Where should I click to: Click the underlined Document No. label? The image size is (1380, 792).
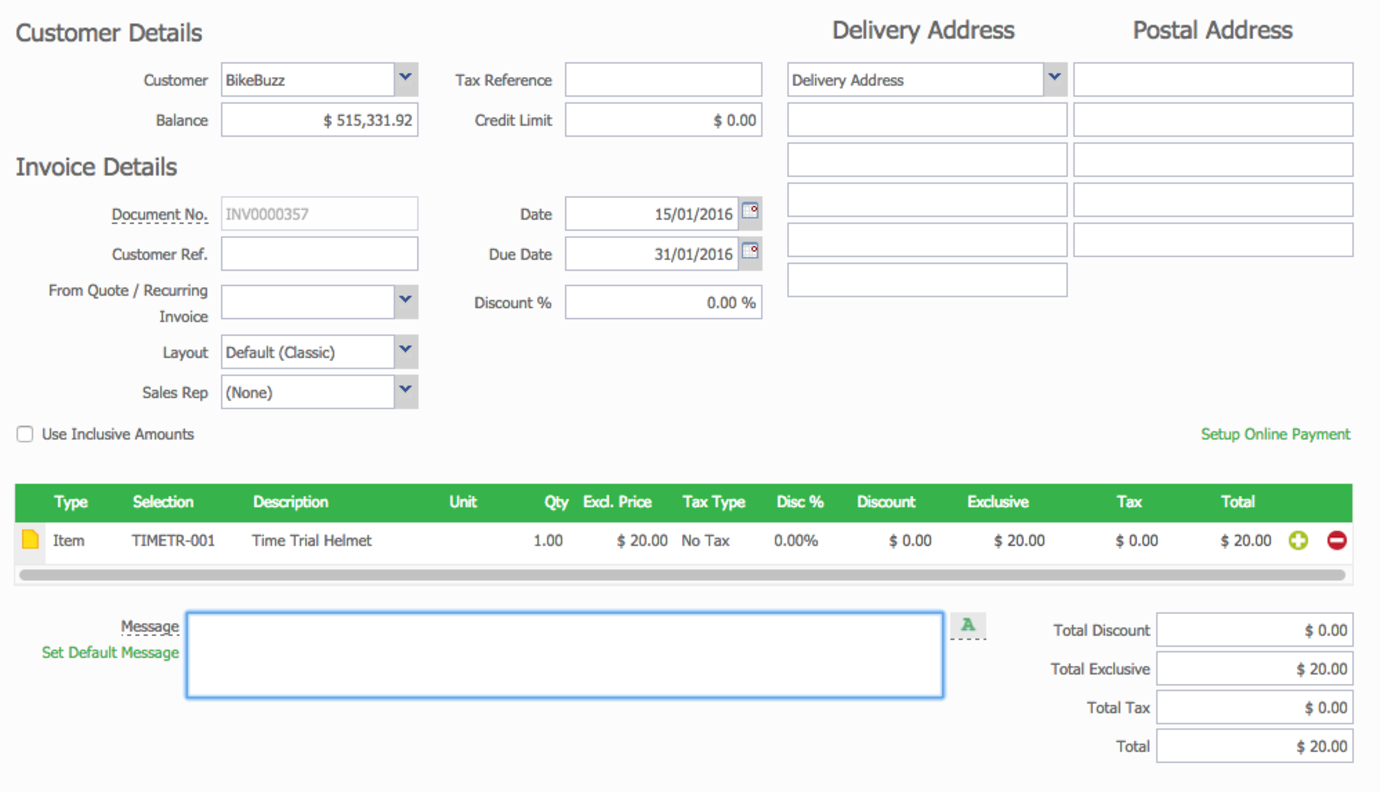[160, 213]
